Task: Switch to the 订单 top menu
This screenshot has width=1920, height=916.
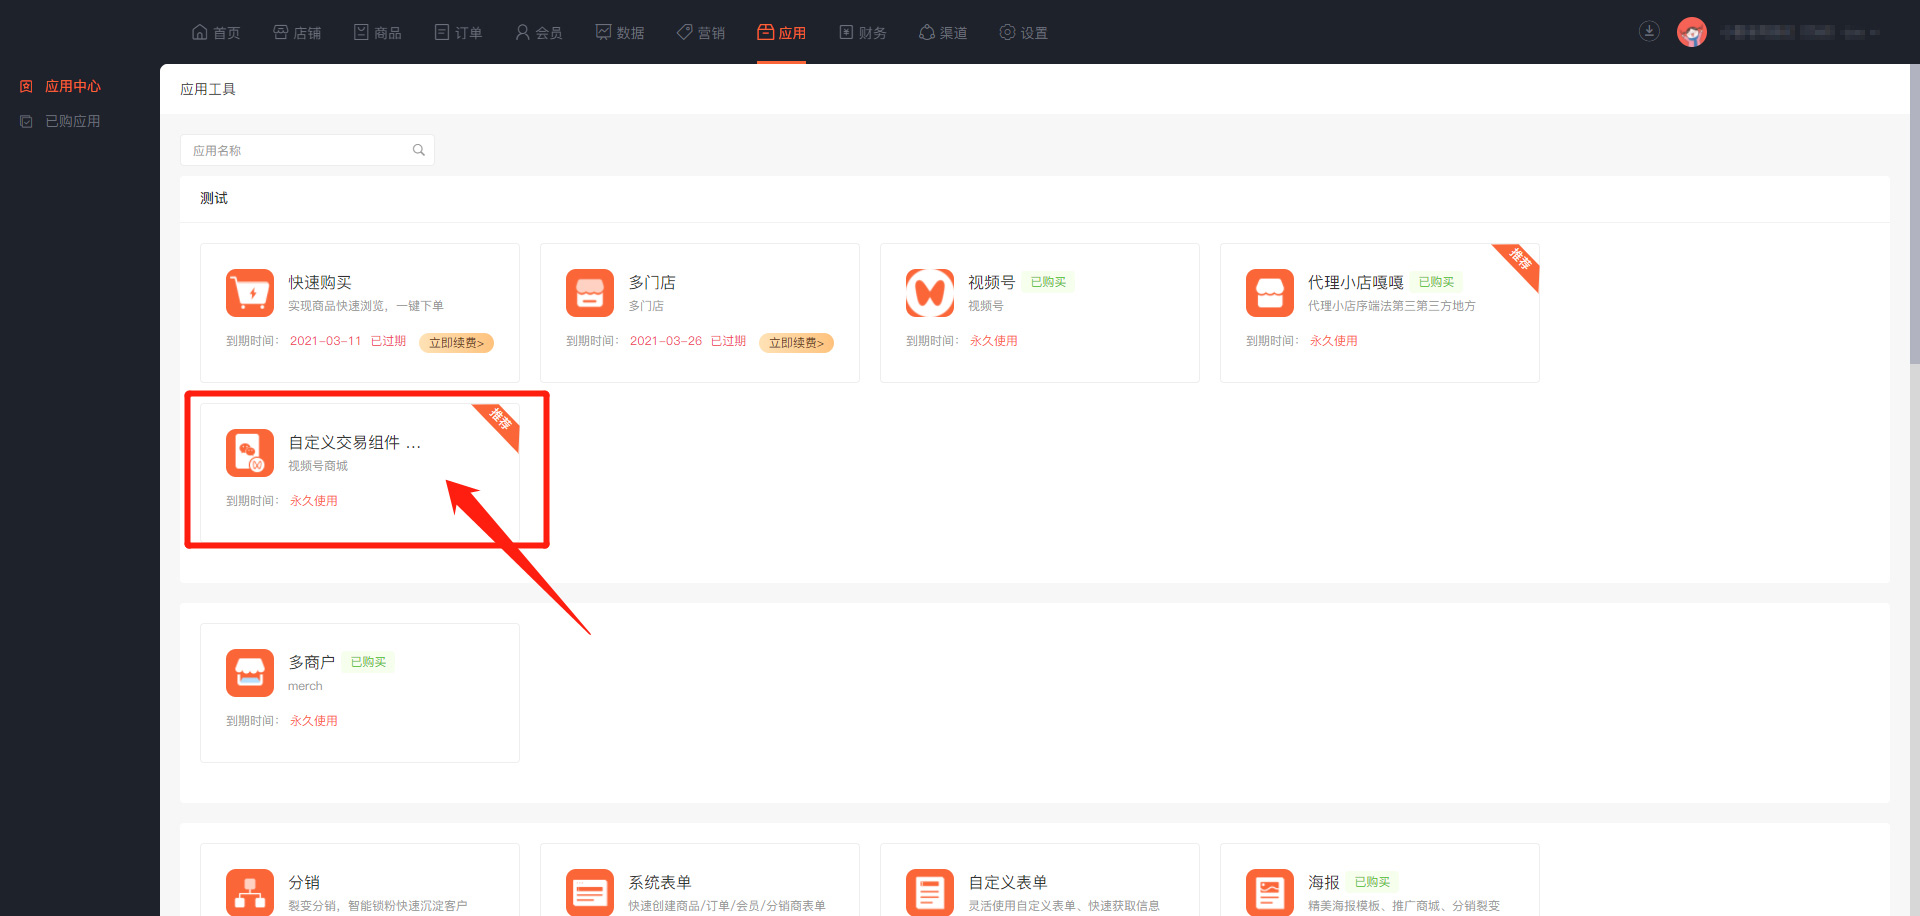Action: (x=458, y=33)
